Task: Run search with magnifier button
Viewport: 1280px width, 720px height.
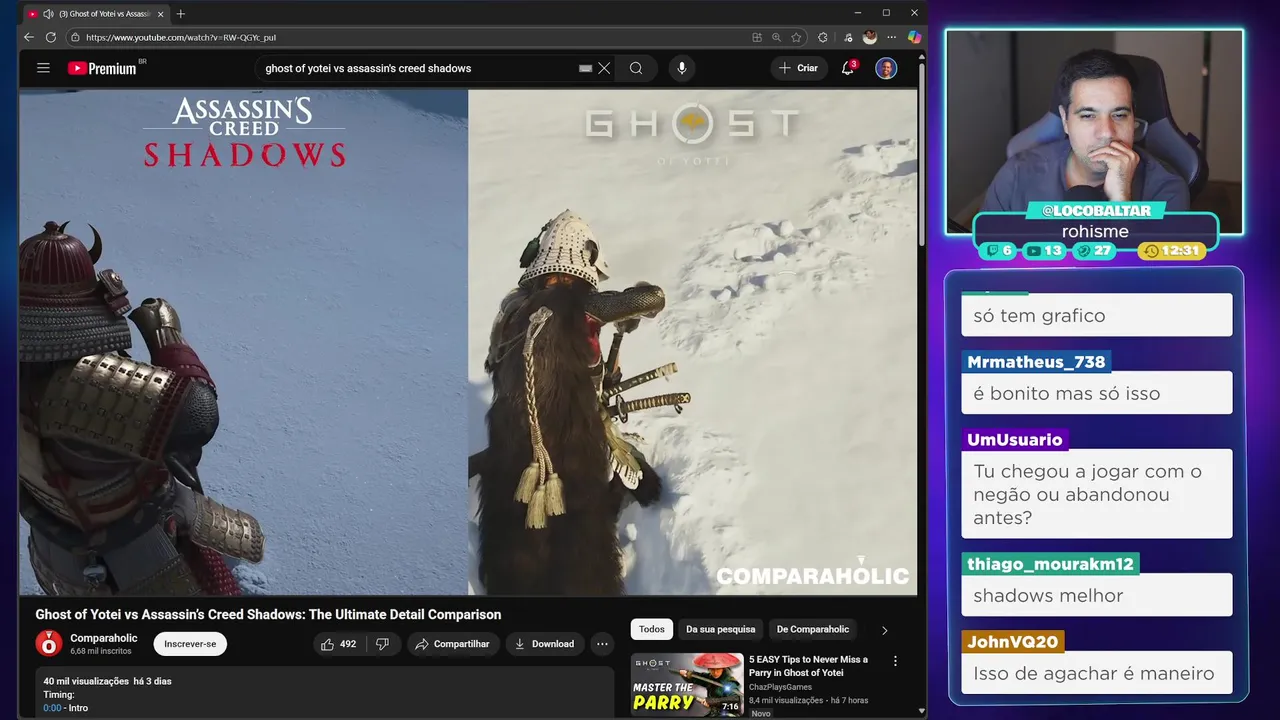Action: 636,68
